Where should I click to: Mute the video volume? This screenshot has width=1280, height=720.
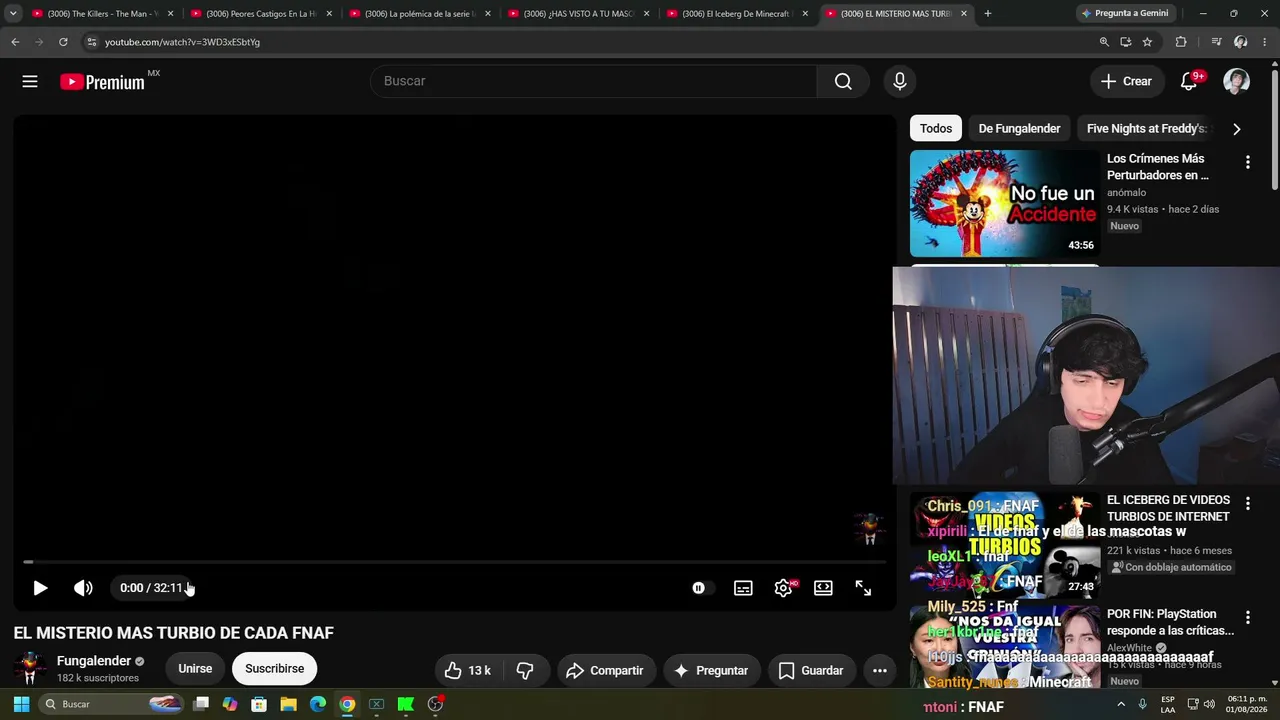click(x=83, y=588)
